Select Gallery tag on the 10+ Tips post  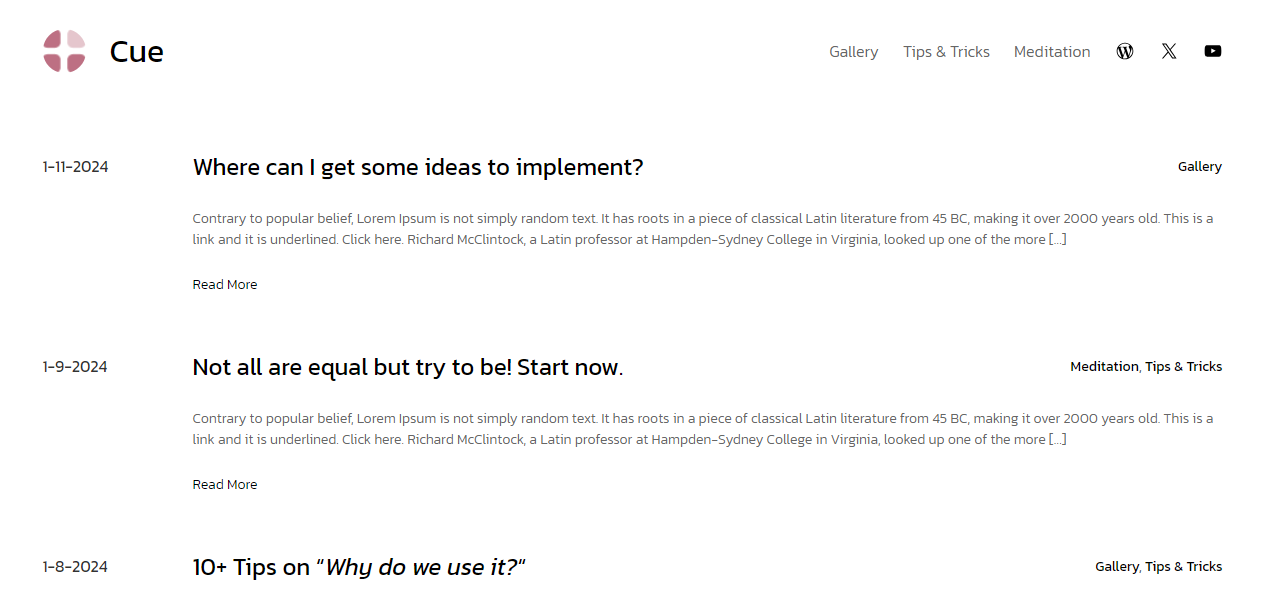pyautogui.click(x=1116, y=567)
